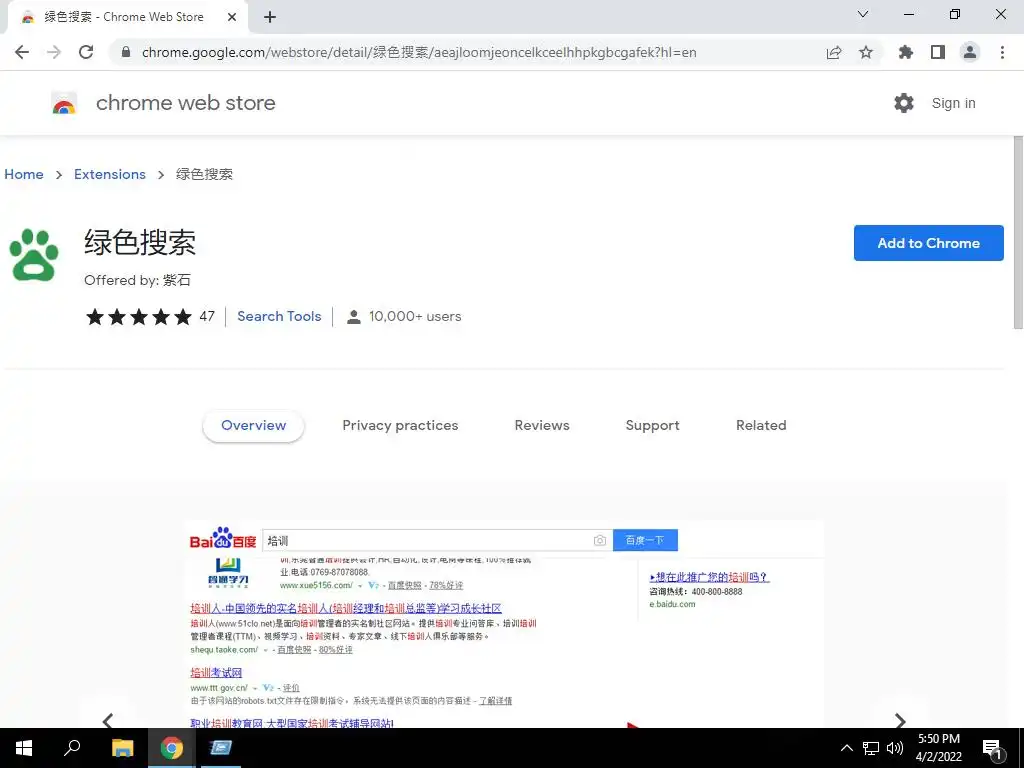Bookmark this page with the star icon

point(866,52)
